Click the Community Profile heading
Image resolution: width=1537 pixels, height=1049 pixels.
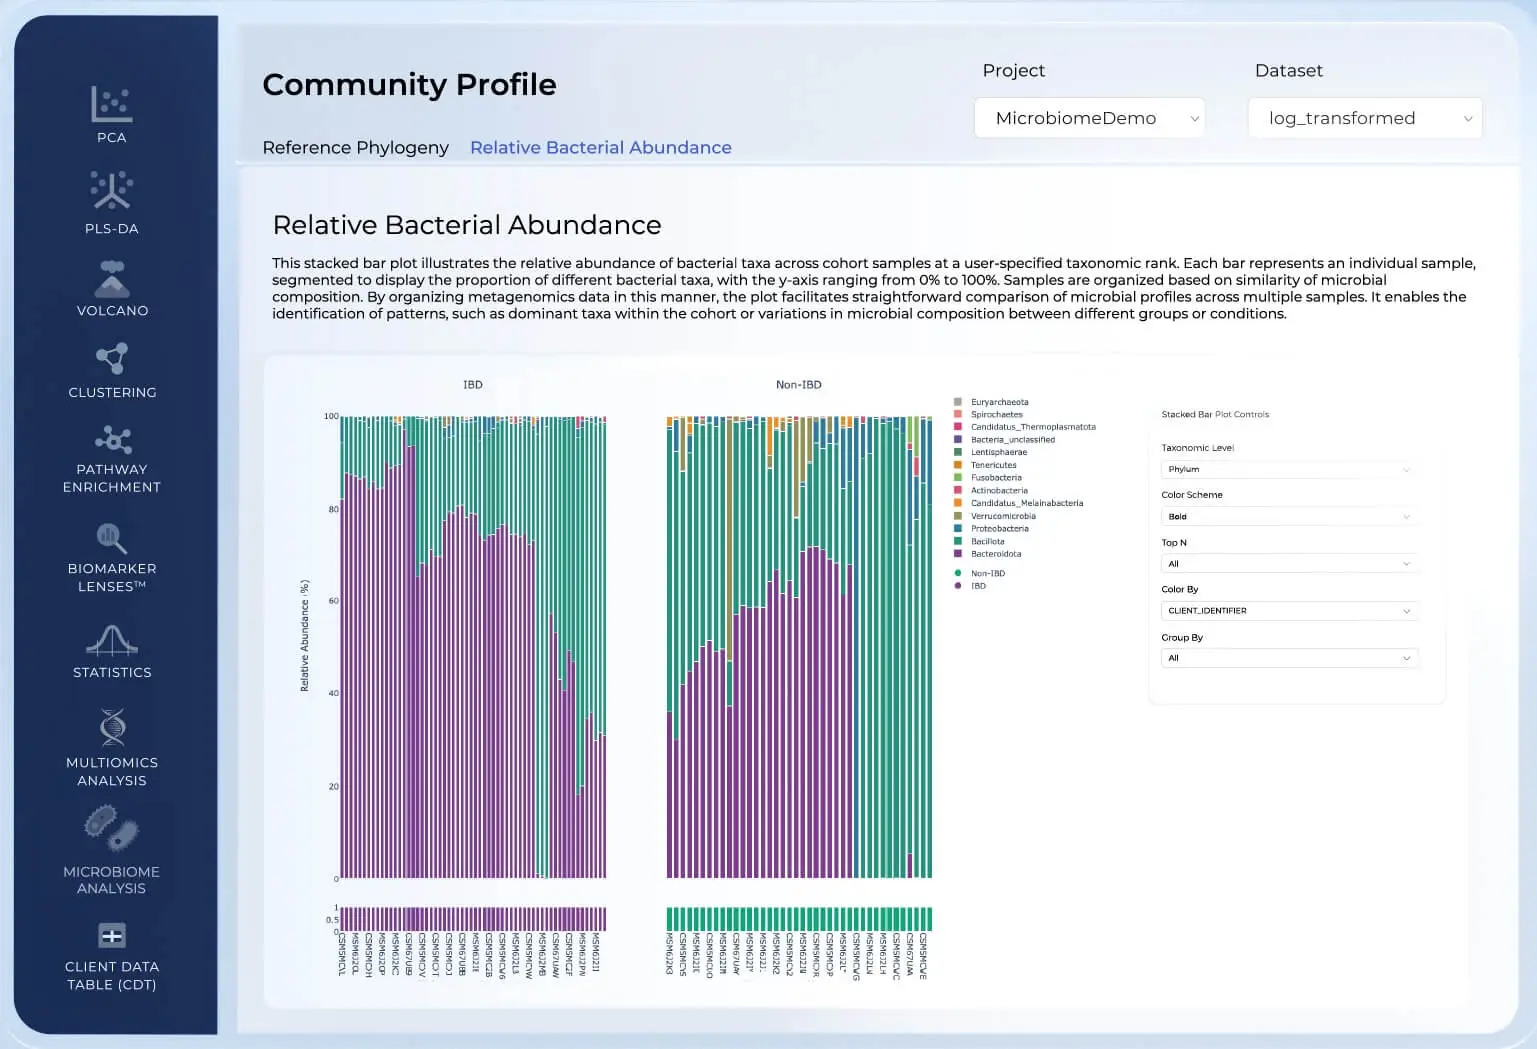[x=409, y=84]
